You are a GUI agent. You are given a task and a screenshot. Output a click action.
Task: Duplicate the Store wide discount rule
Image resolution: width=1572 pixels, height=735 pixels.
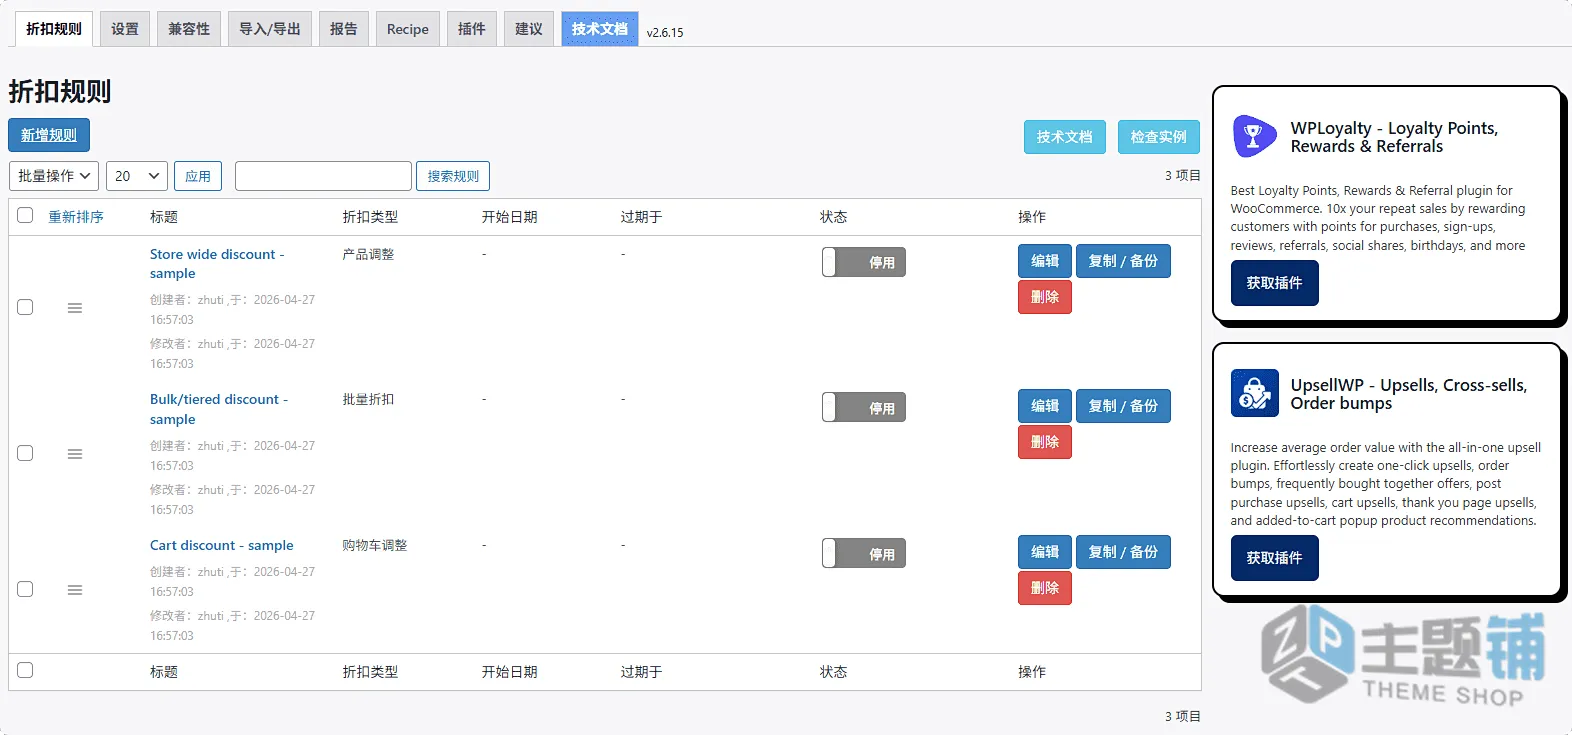1123,261
